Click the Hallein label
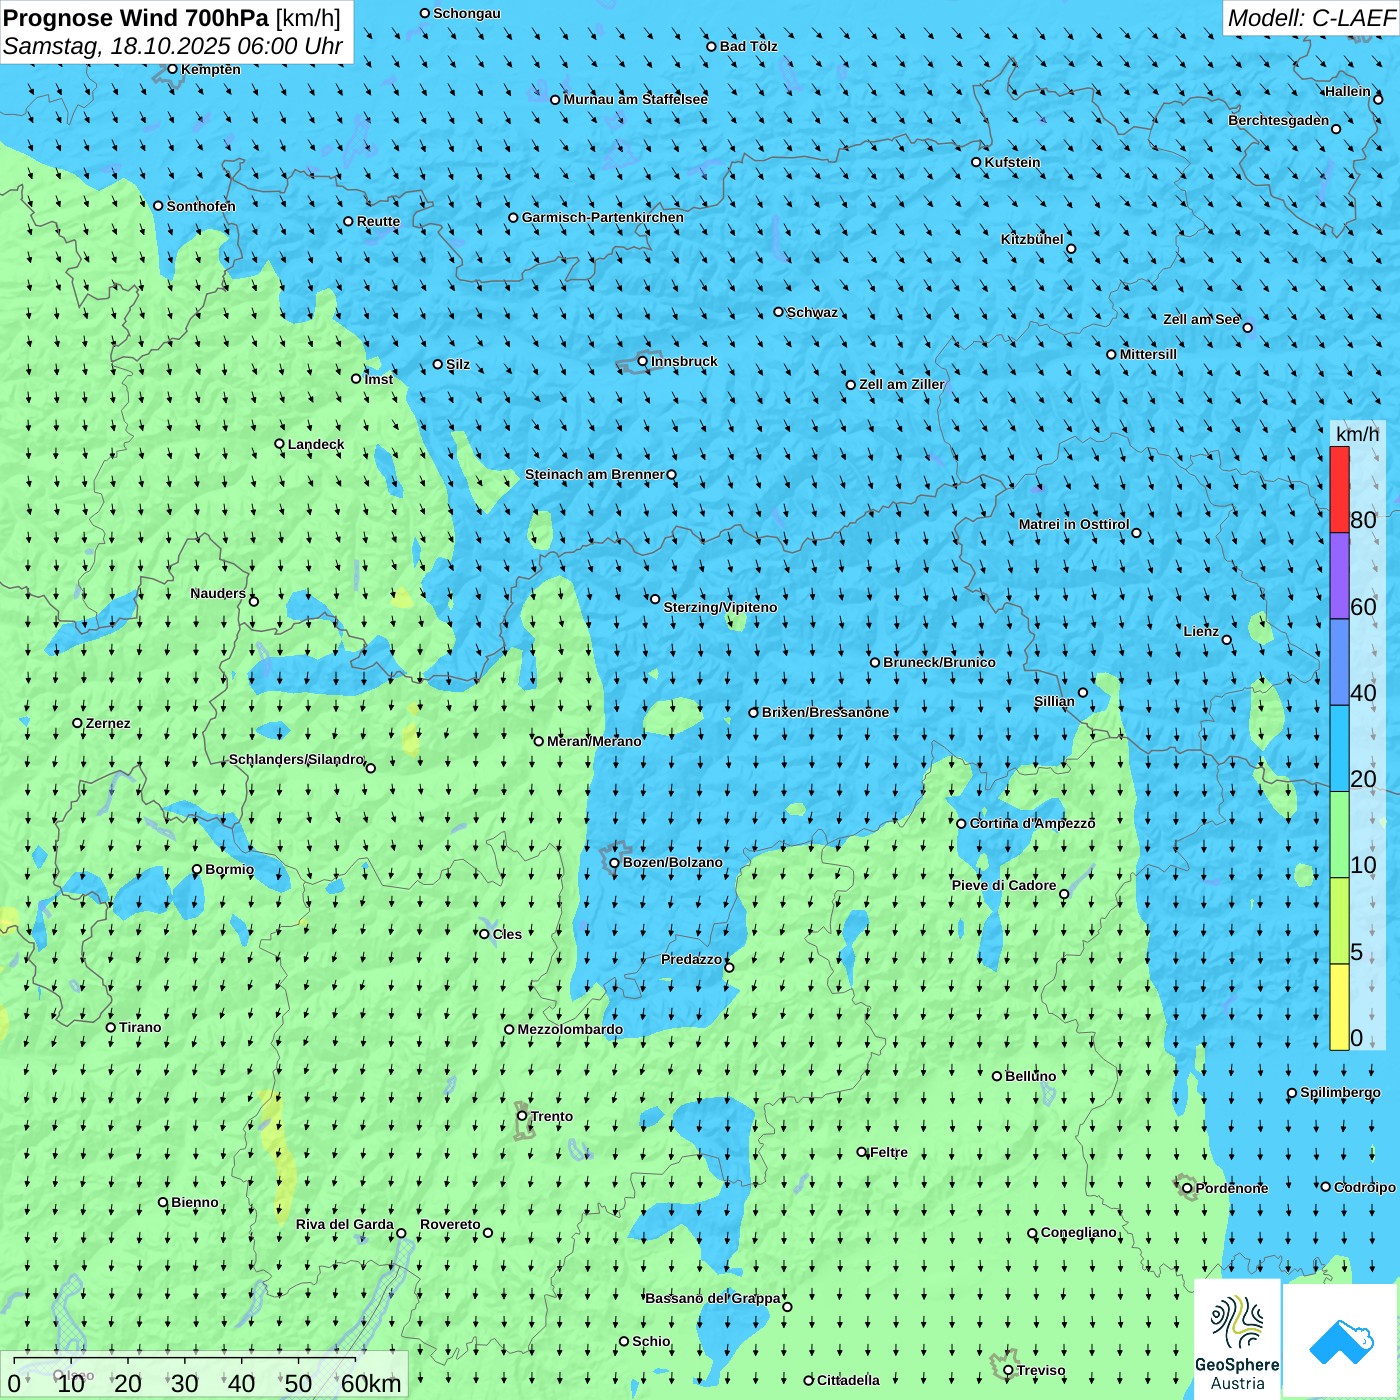Screen dimensions: 1400x1400 1348,91
